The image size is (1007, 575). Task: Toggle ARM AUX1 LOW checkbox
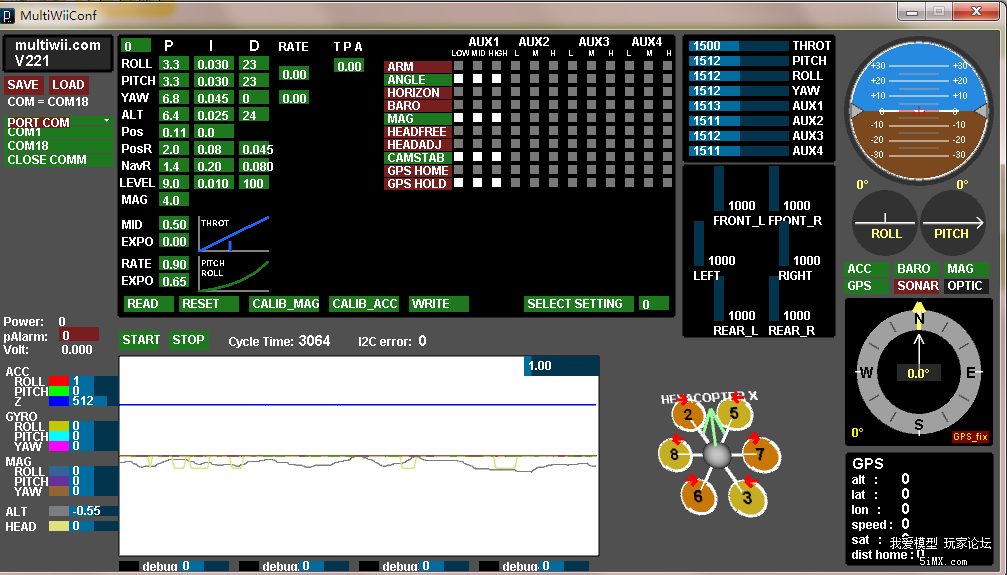[459, 66]
